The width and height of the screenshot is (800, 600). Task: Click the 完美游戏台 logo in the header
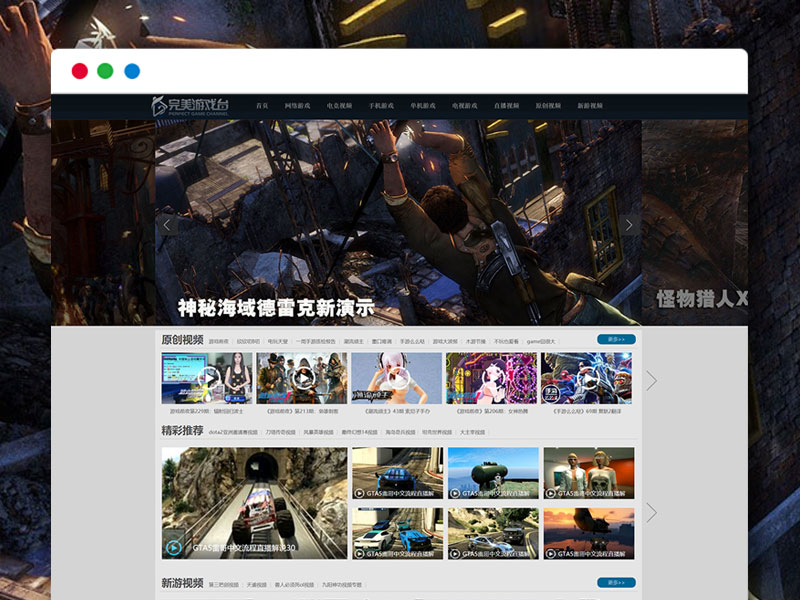click(192, 105)
